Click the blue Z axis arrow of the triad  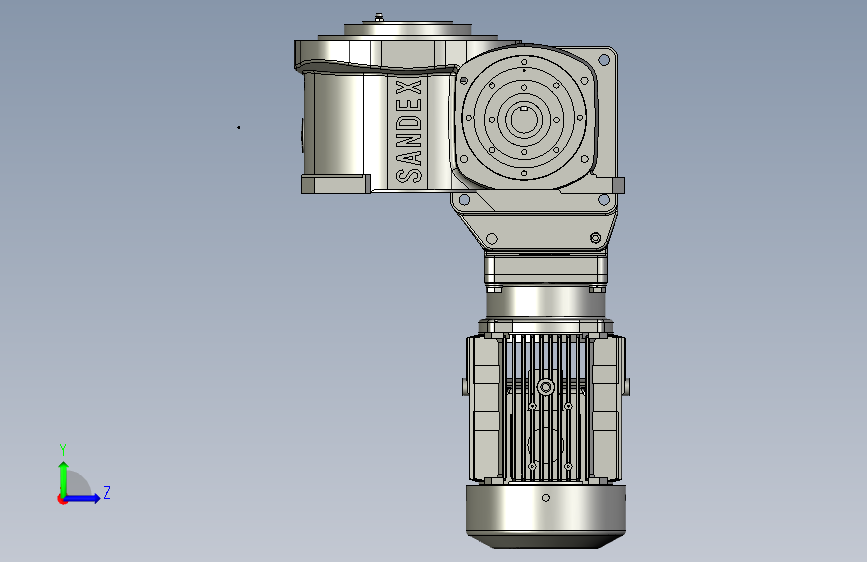[x=83, y=498]
